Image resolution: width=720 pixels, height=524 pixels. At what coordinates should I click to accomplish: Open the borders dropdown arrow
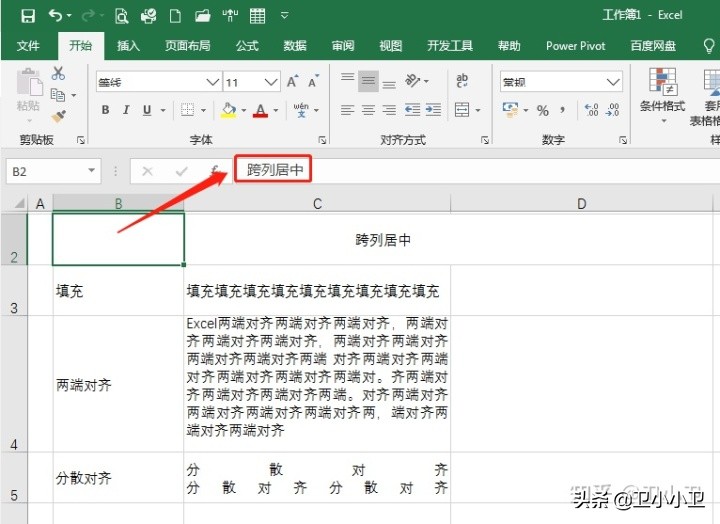click(x=203, y=110)
